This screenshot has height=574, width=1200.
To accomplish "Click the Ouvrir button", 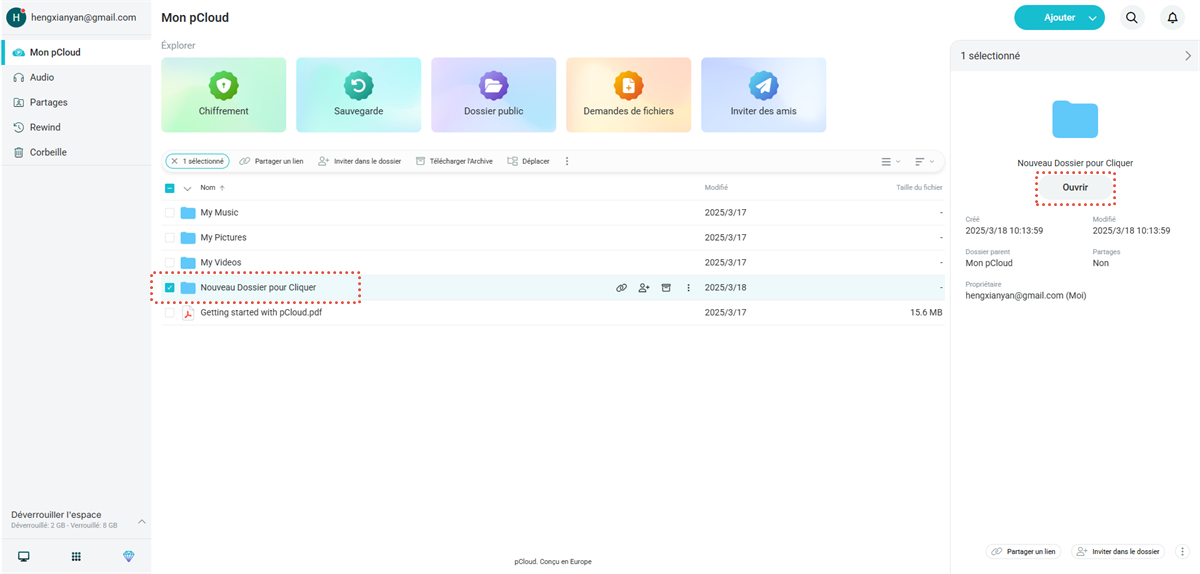I will point(1075,187).
